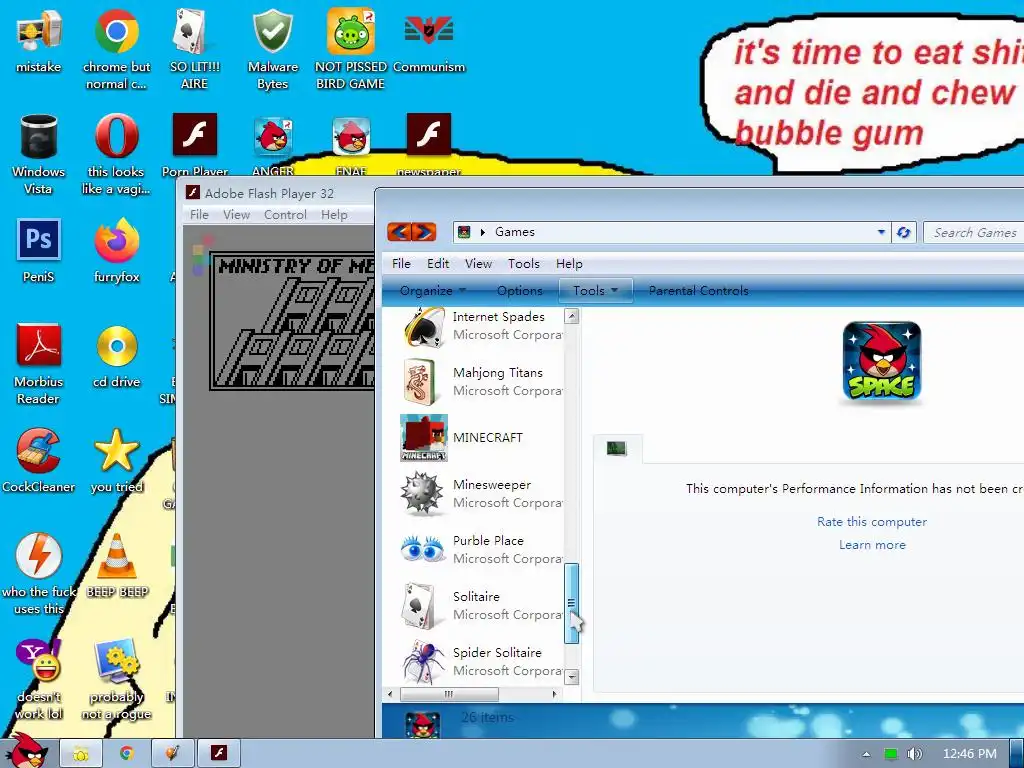Viewport: 1024px width, 768px height.
Task: Select Minesweeper in the games list
Action: (x=482, y=494)
